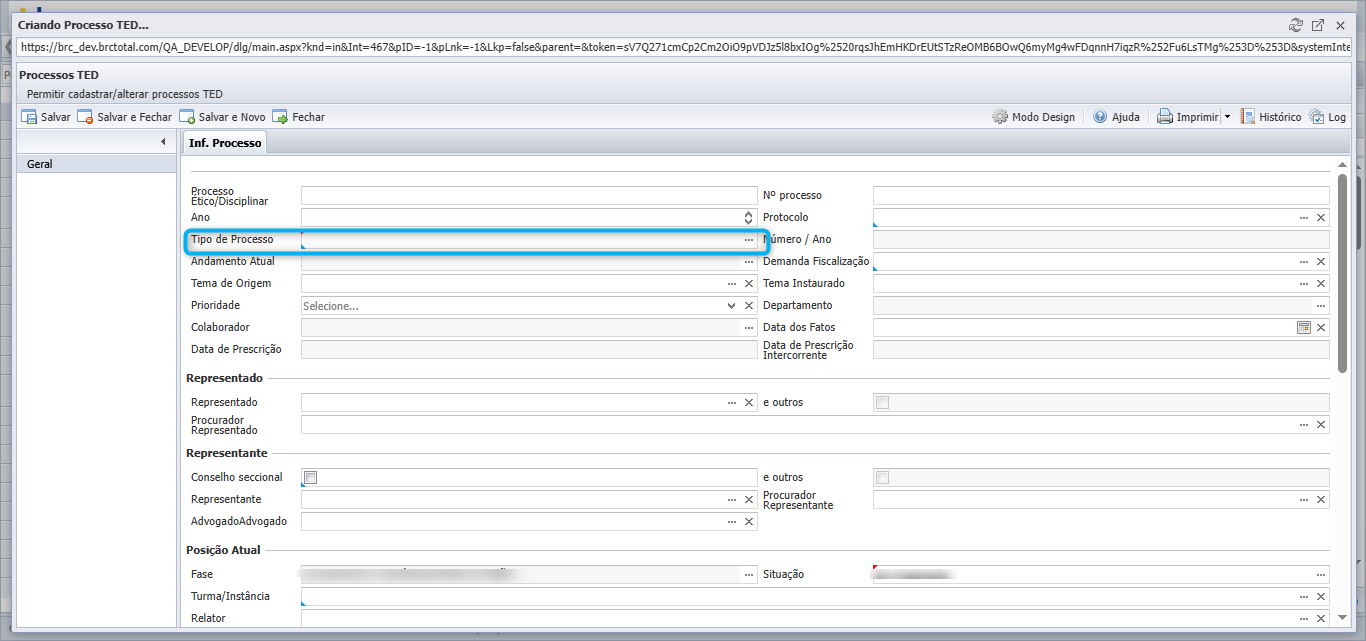Open lookup for Procurador Representante

click(1304, 500)
